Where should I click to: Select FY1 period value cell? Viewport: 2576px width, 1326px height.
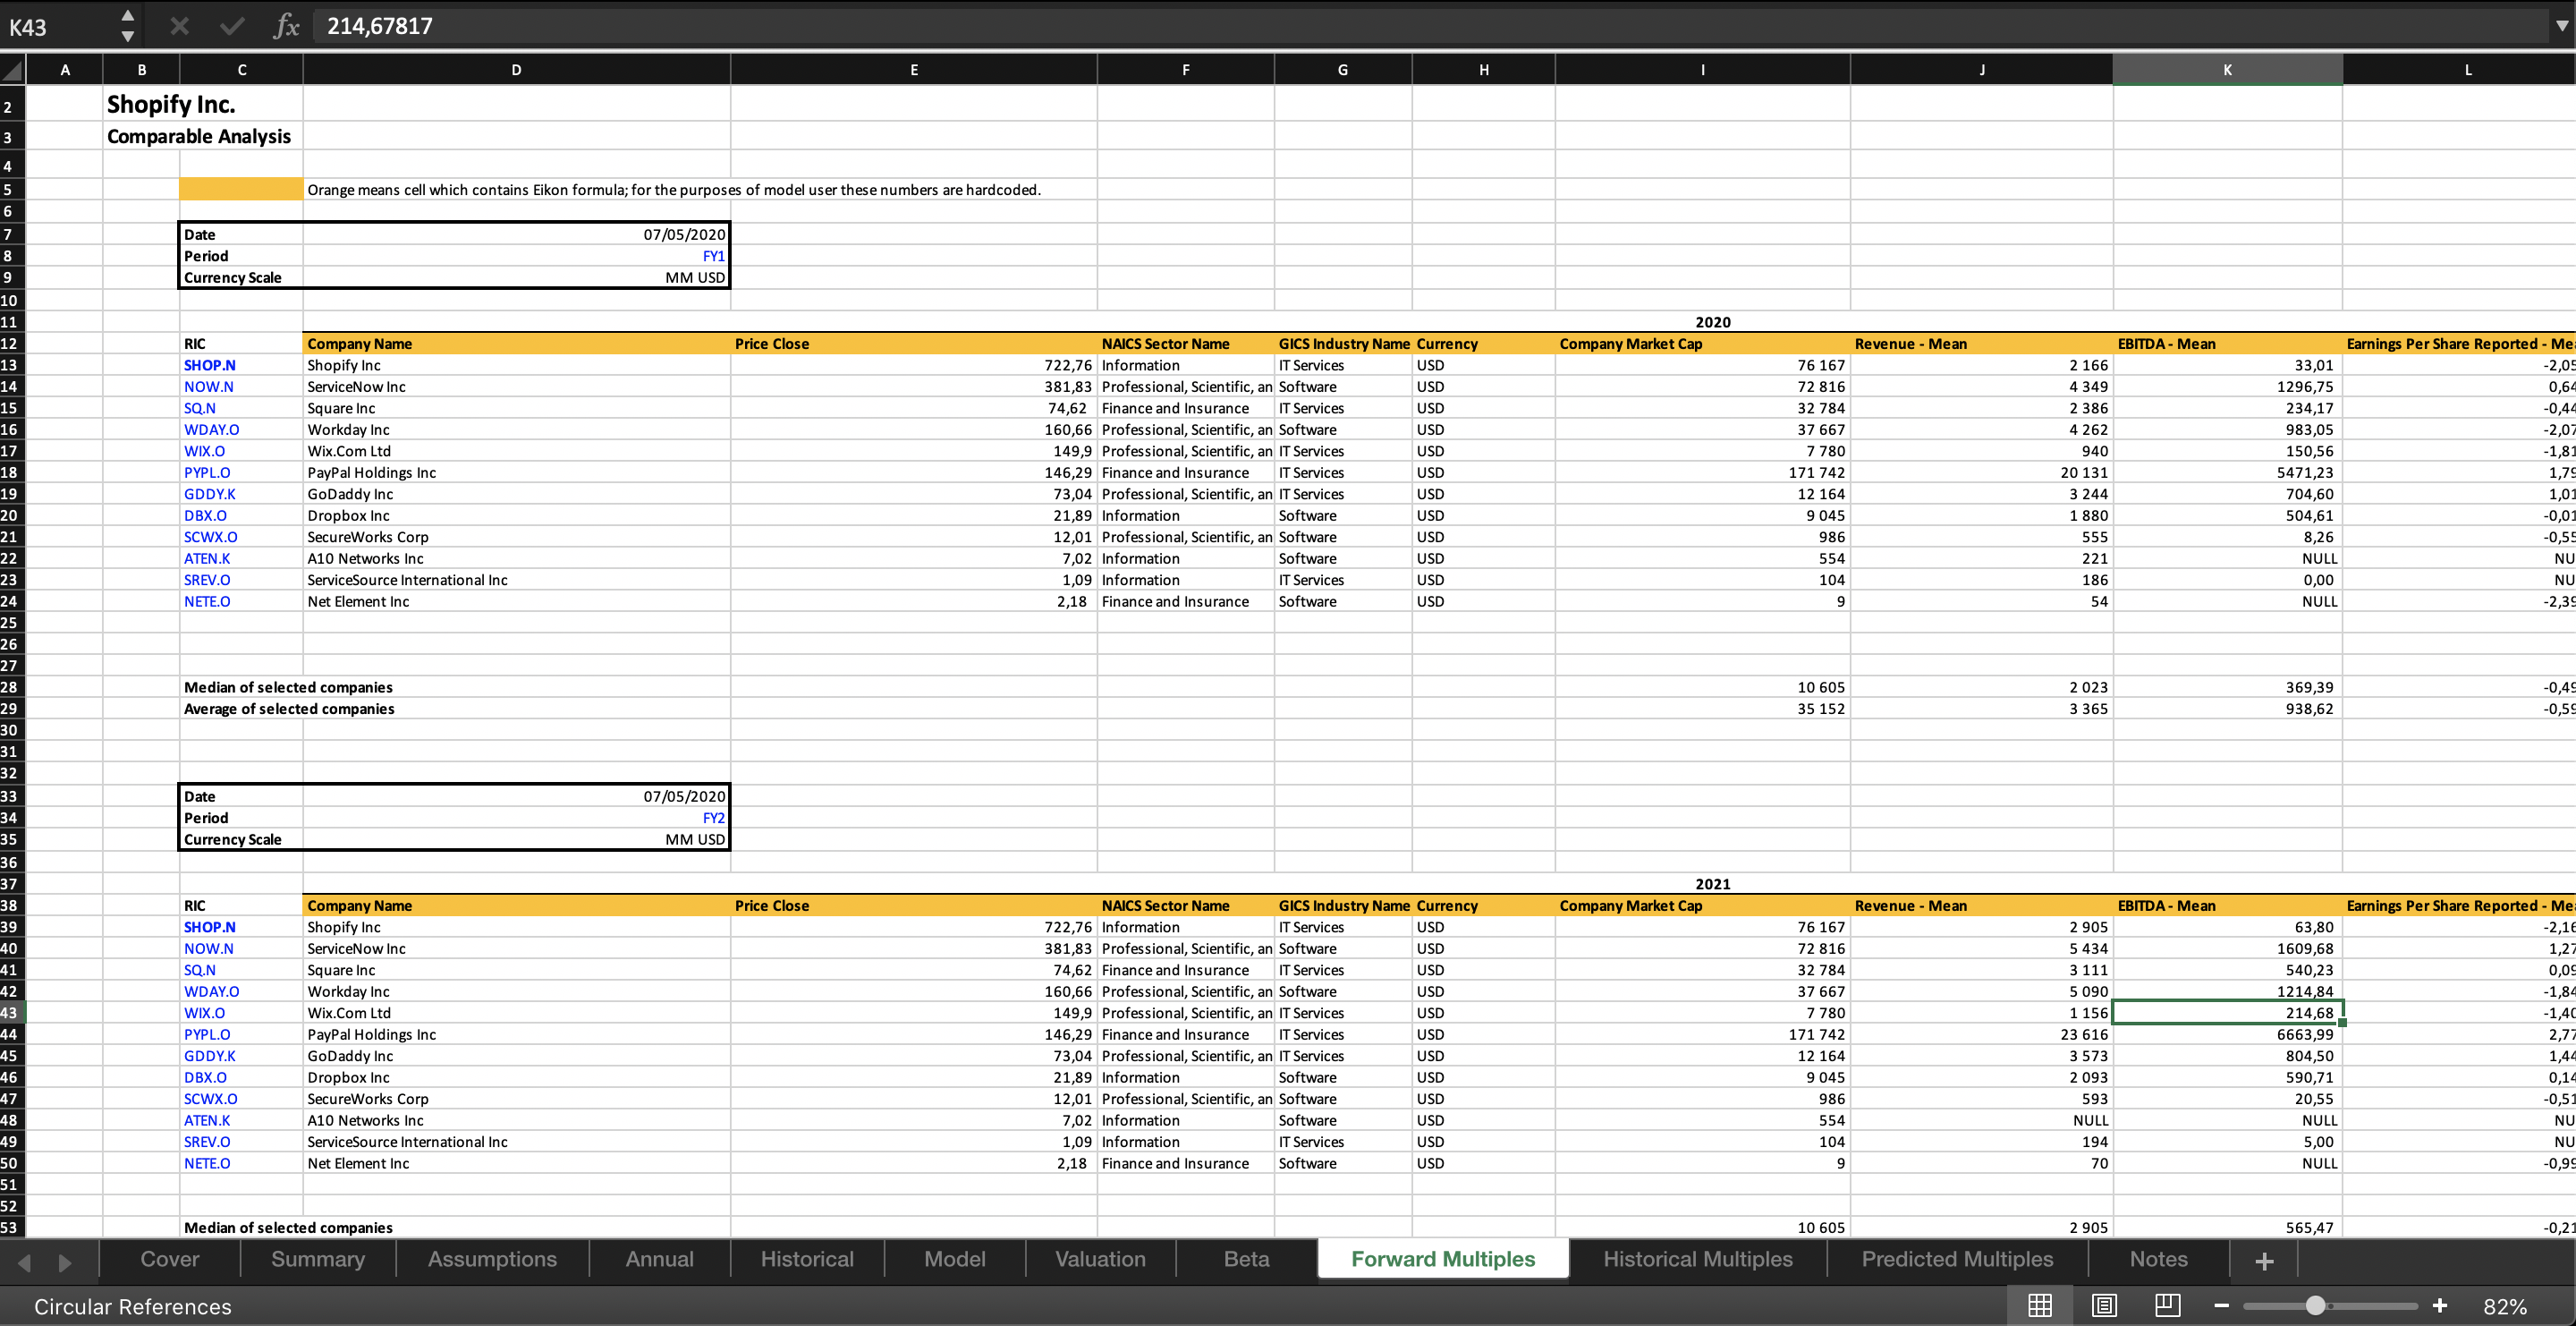coord(516,256)
